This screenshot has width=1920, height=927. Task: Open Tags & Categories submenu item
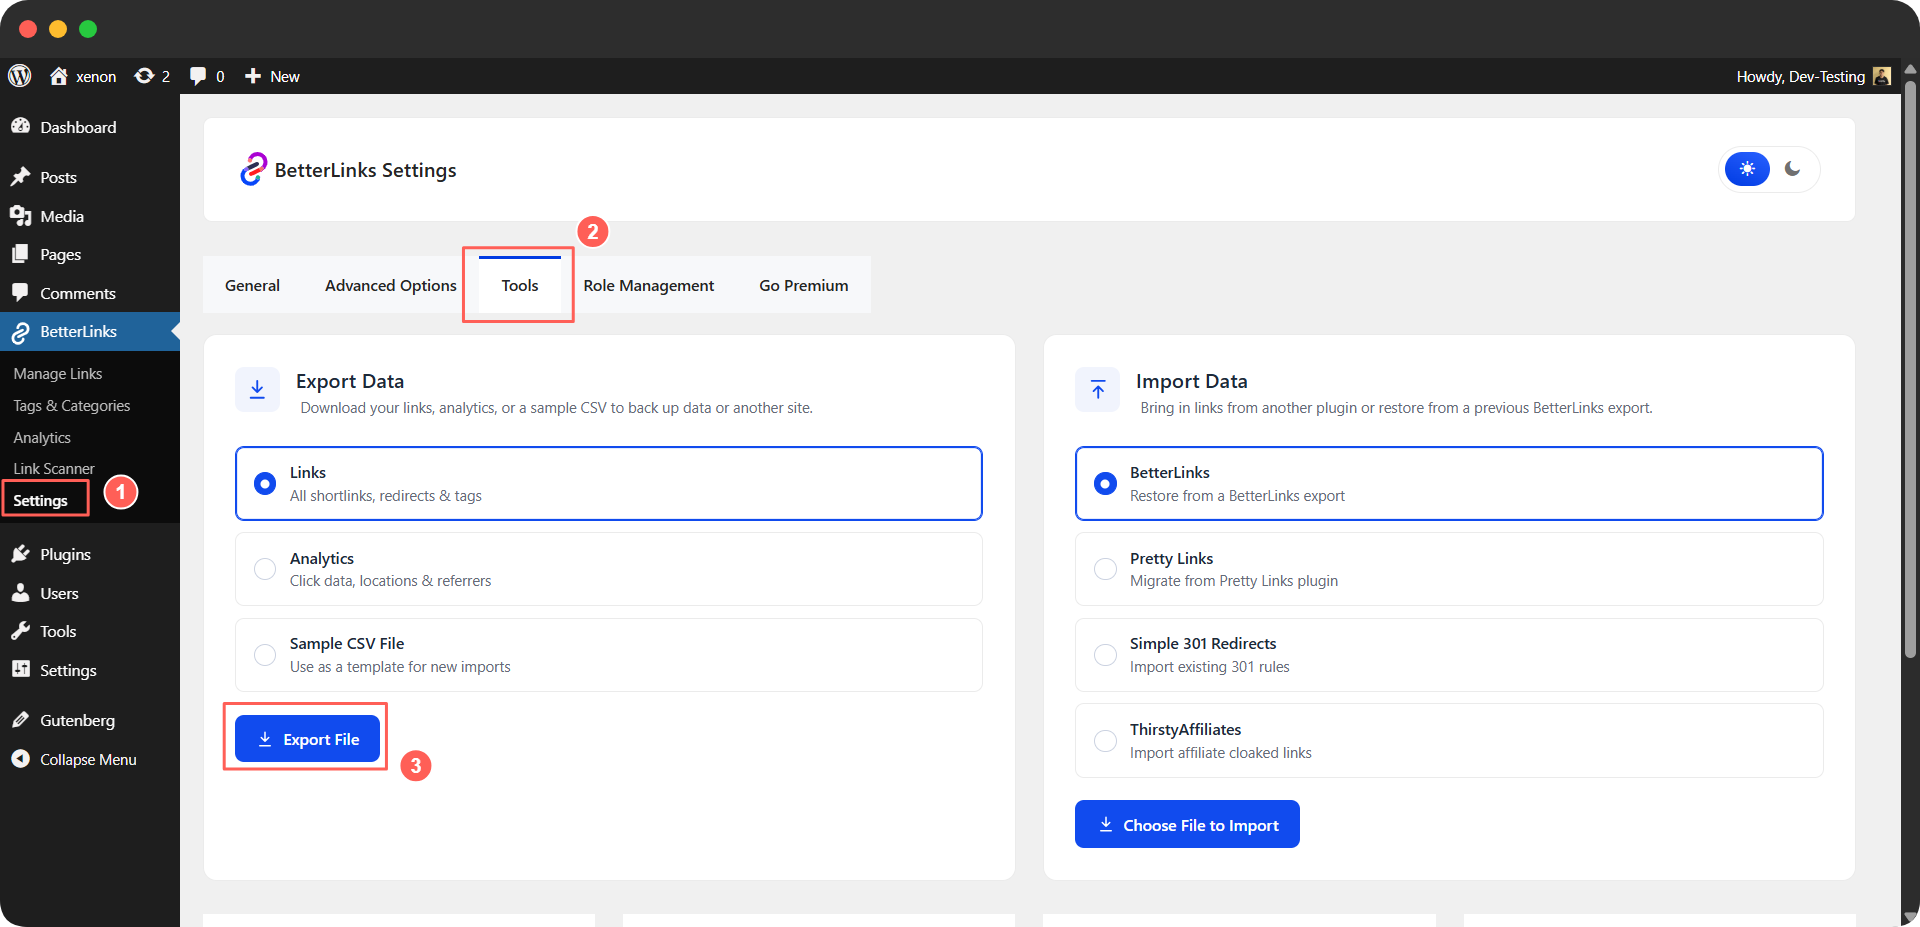pos(72,405)
